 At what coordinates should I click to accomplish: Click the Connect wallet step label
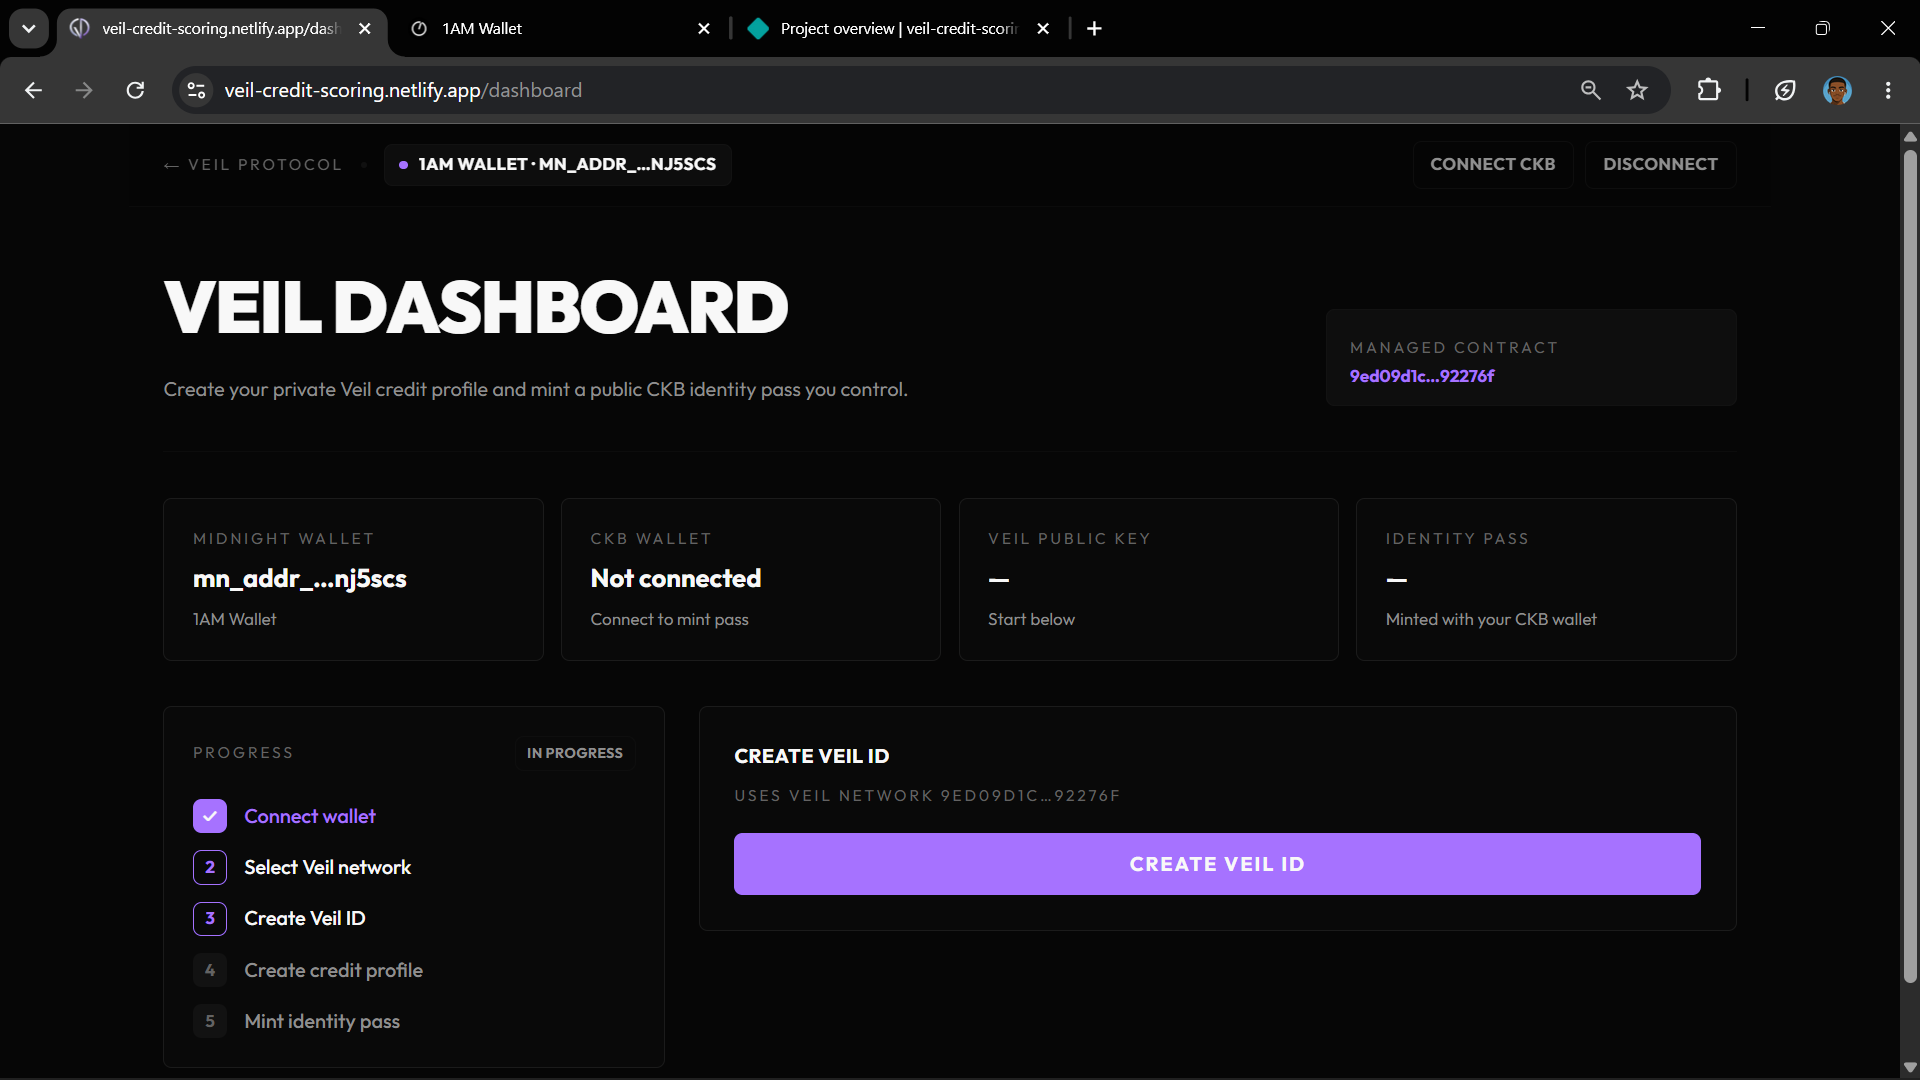pyautogui.click(x=310, y=816)
